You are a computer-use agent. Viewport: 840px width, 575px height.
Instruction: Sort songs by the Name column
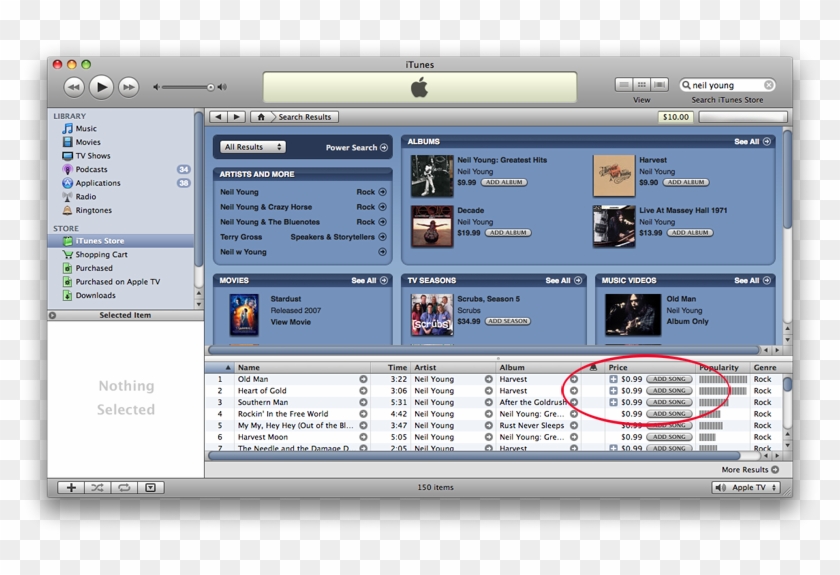303,368
